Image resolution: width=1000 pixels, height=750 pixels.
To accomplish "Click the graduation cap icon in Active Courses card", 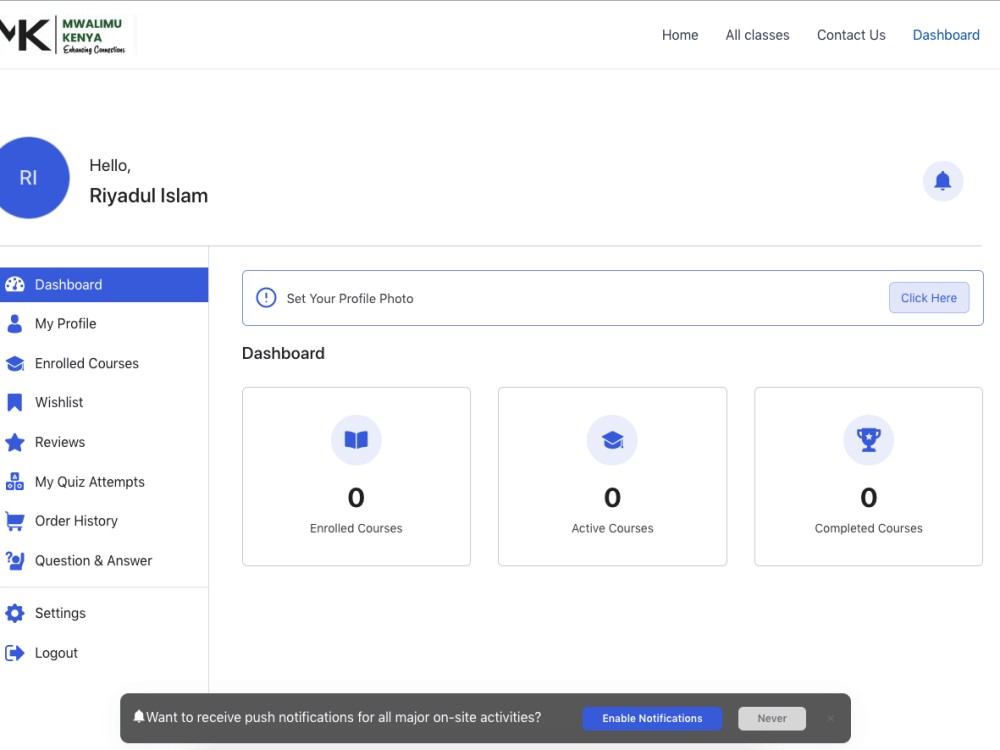I will [612, 440].
